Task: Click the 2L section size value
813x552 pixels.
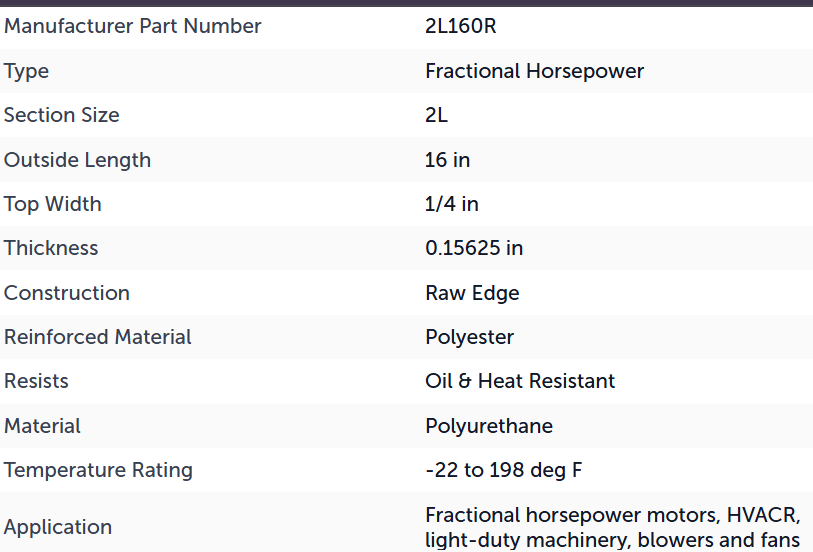Action: coord(437,115)
